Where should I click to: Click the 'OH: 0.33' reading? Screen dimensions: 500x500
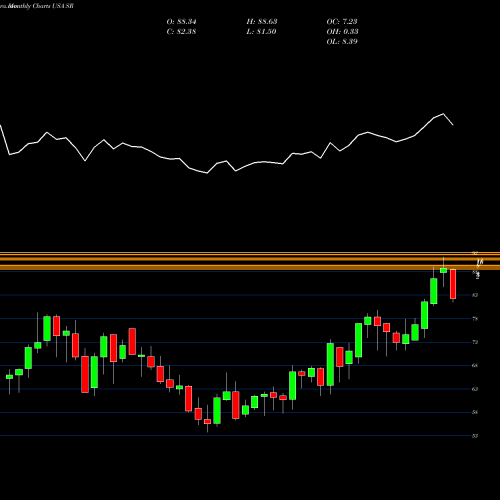point(342,32)
